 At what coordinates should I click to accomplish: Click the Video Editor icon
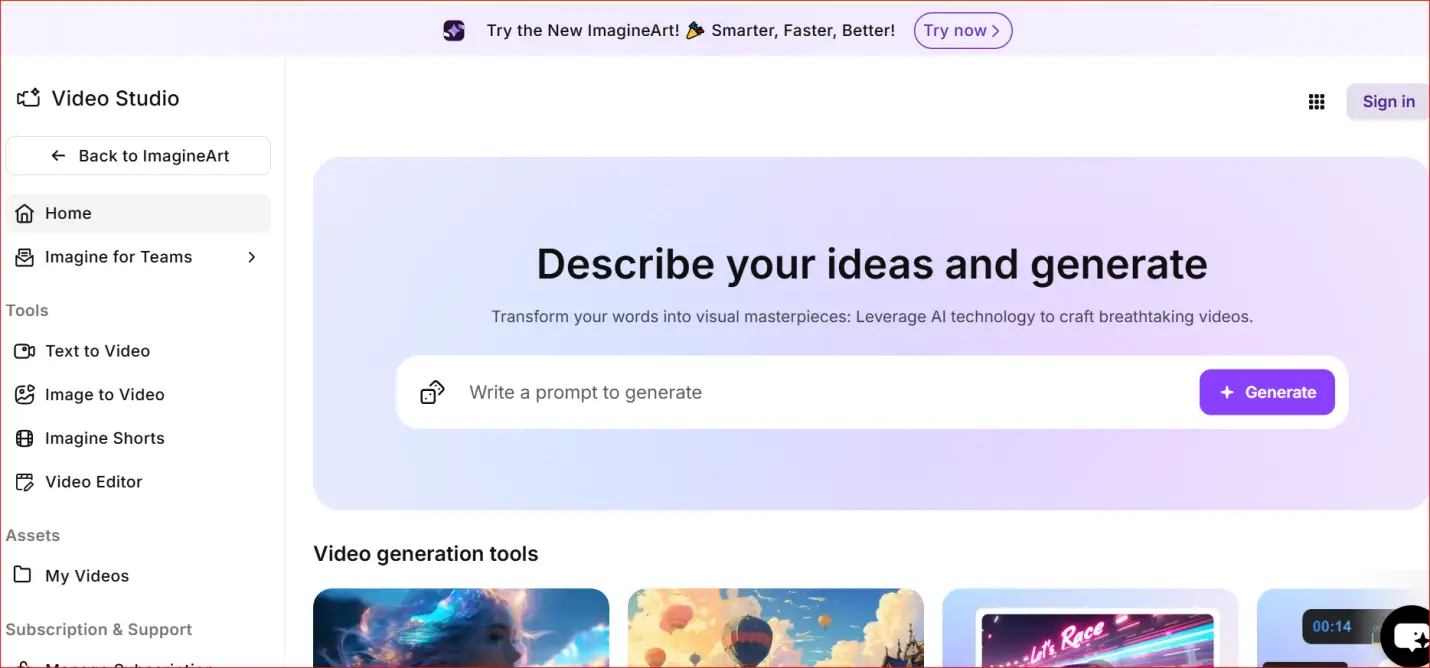pyautogui.click(x=25, y=482)
